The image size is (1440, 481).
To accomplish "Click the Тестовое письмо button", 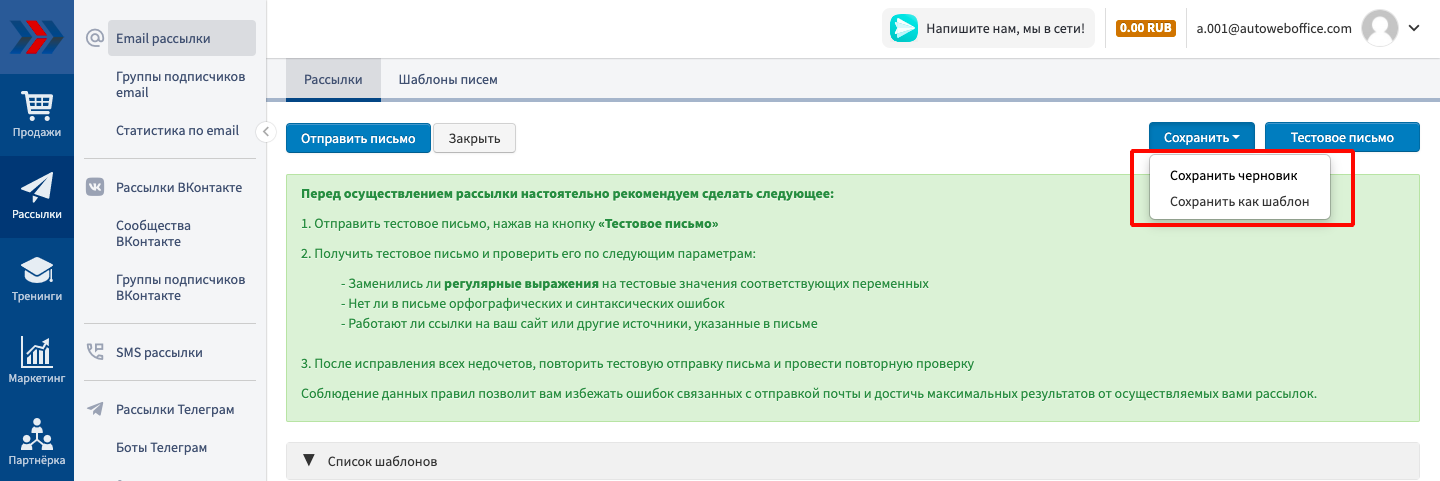I will [x=1341, y=138].
